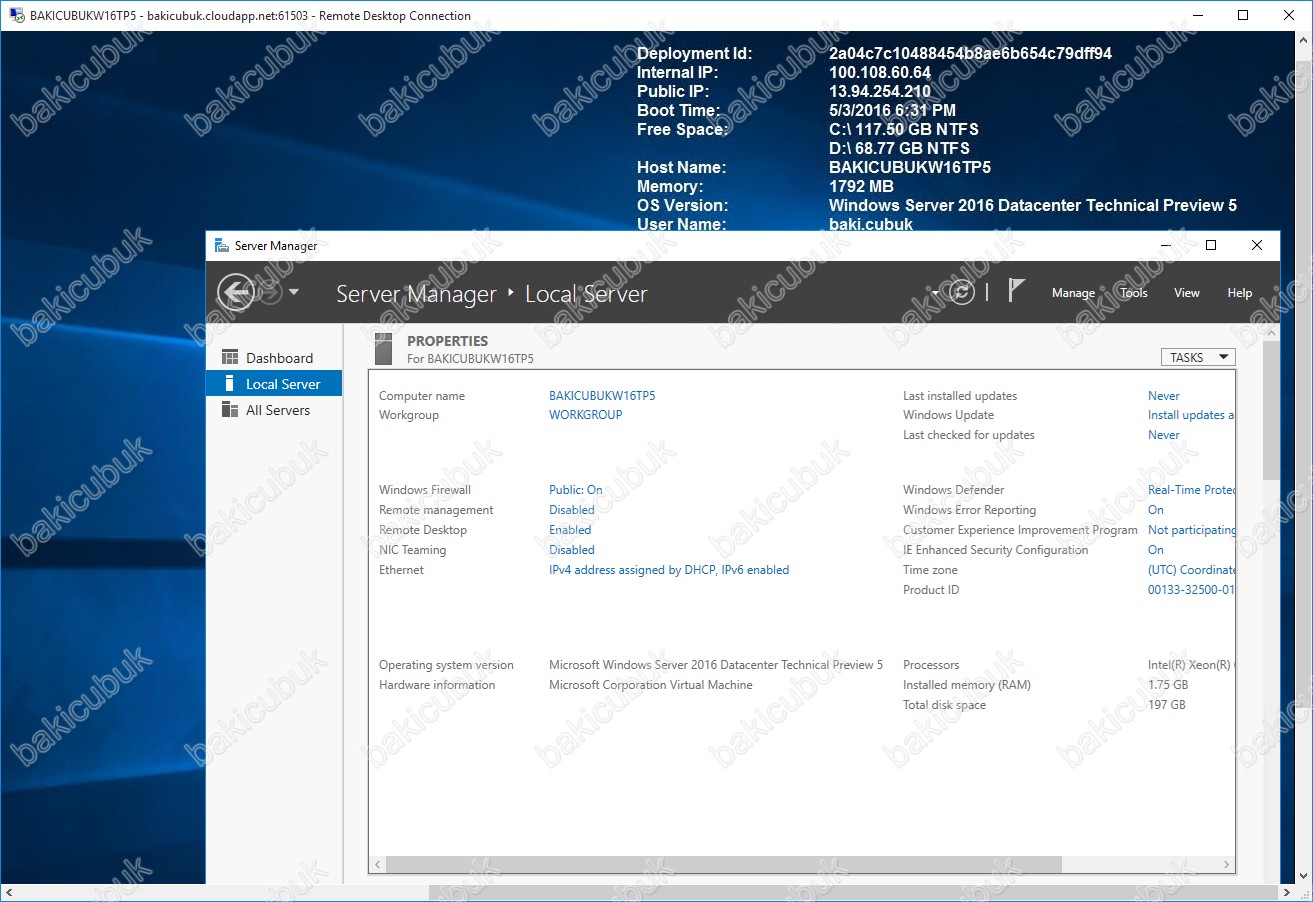This screenshot has height=902, width=1313.
Task: Click Last installed updates 'Never' link
Action: point(1164,396)
